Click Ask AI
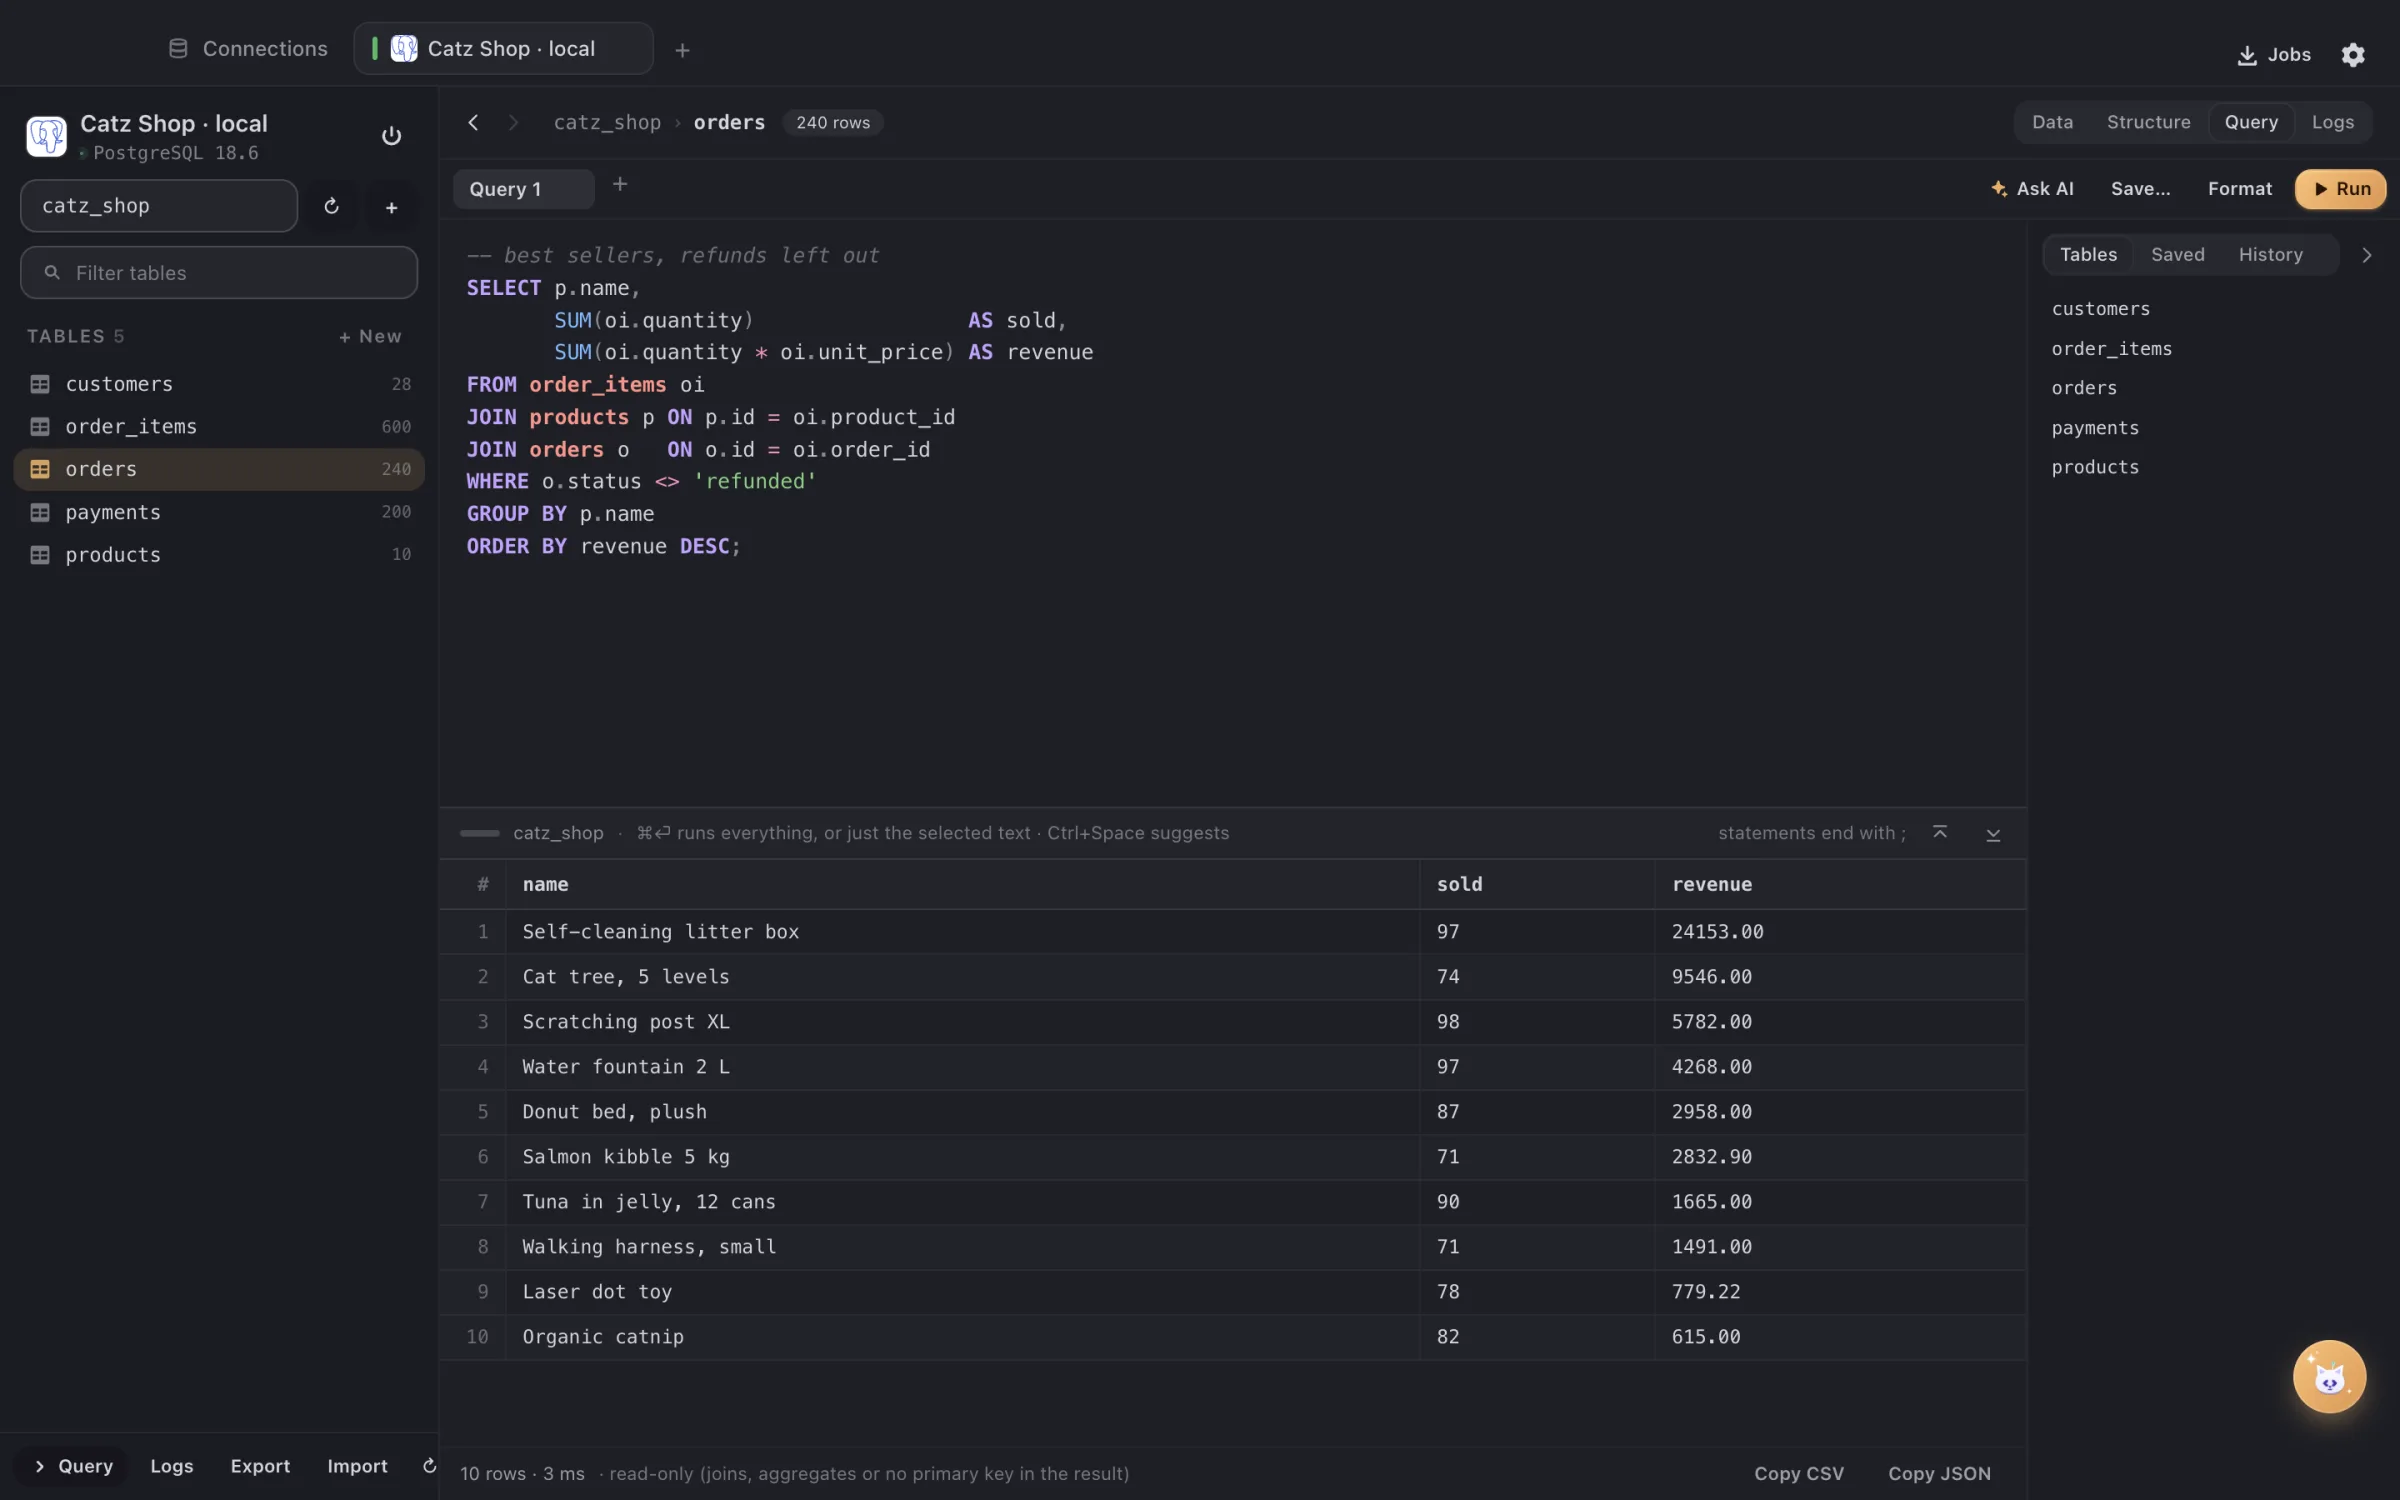Viewport: 2400px width, 1500px height. [x=2031, y=189]
